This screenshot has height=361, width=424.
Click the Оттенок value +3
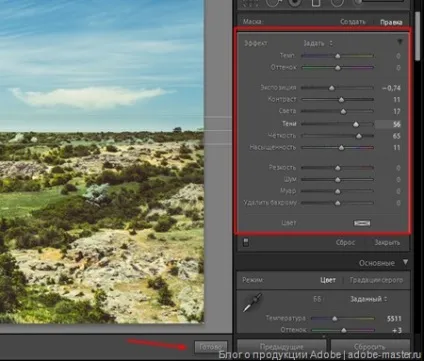pos(397,330)
